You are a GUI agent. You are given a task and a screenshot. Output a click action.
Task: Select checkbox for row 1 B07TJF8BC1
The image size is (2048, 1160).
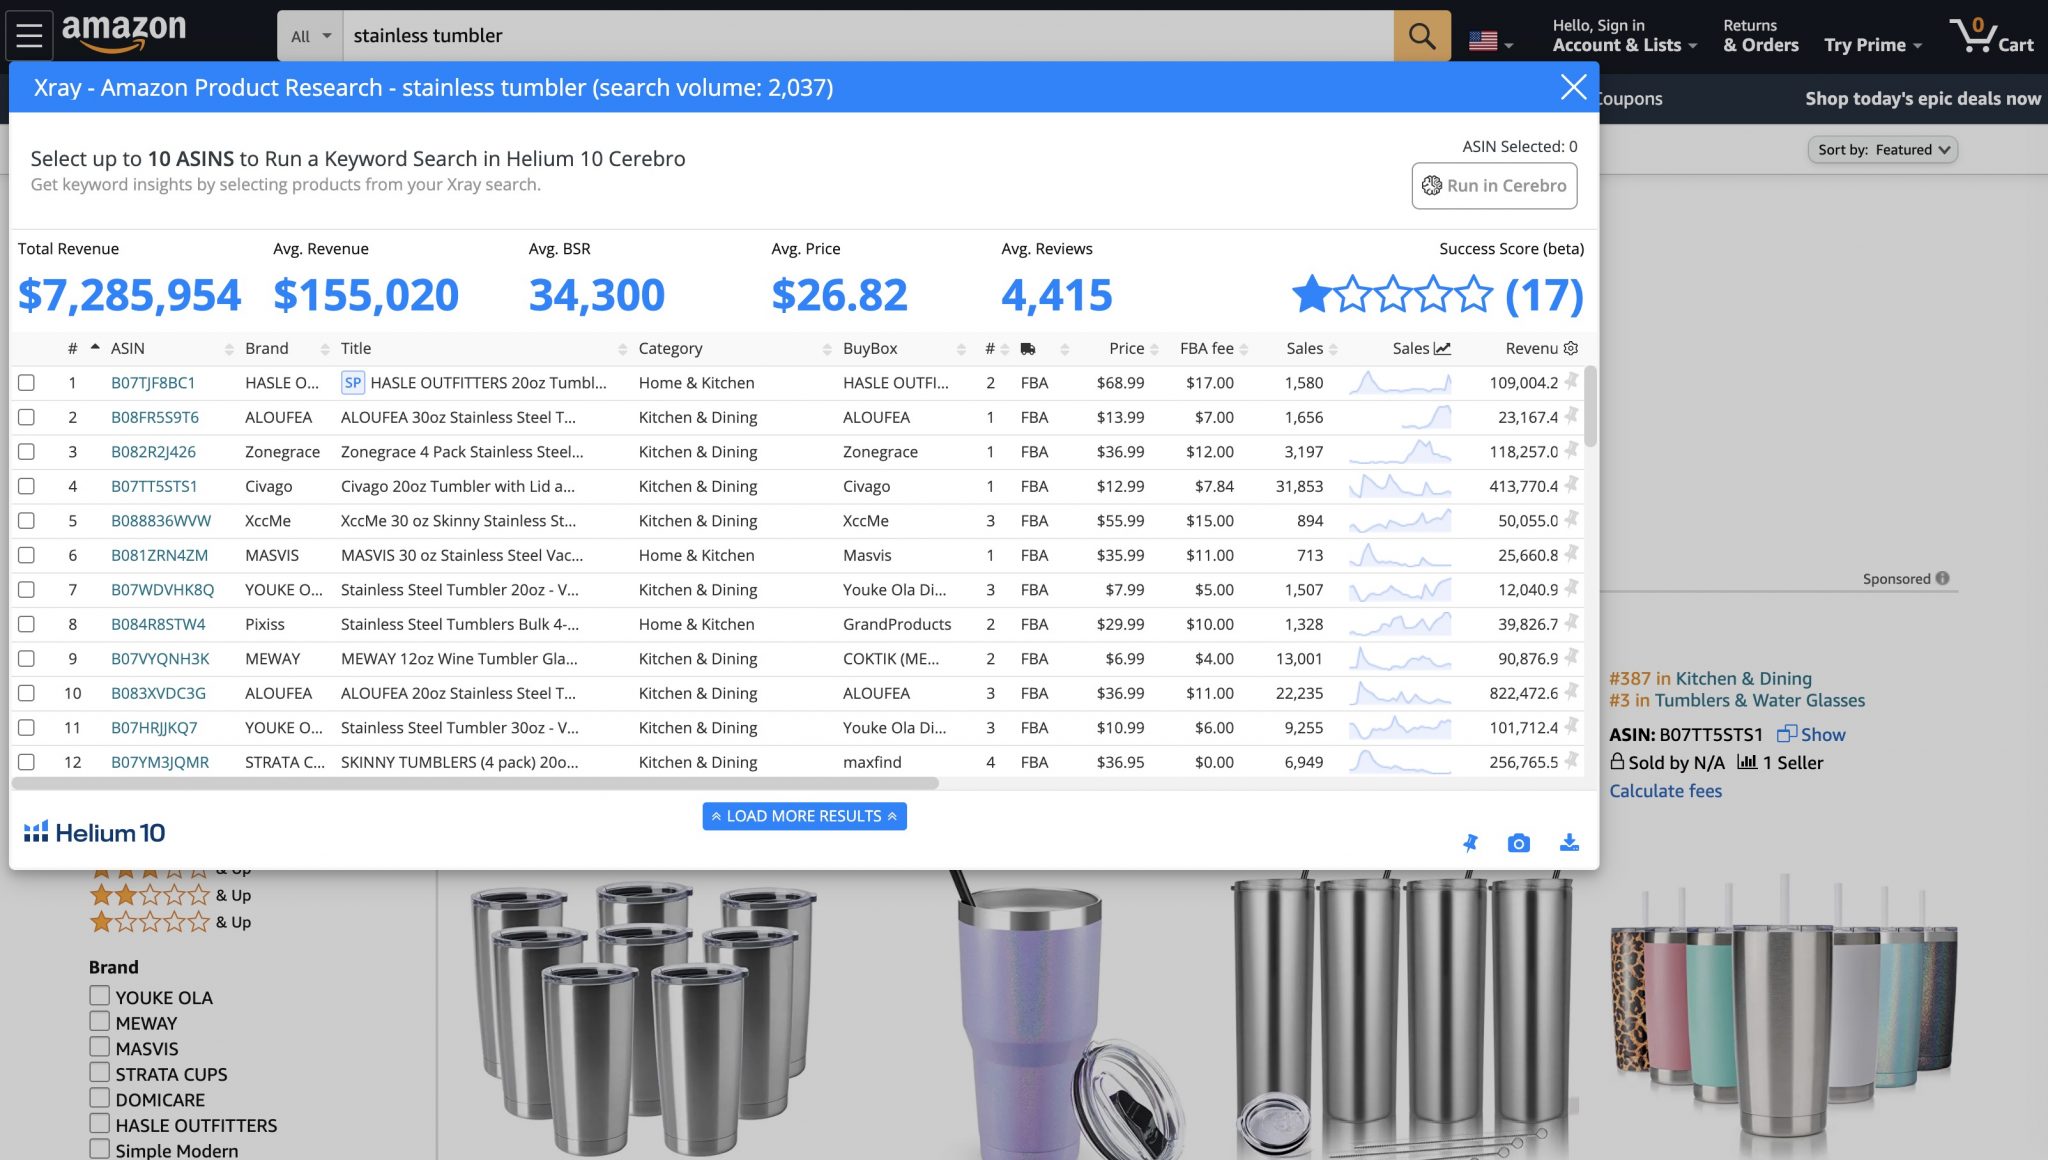pos(26,382)
